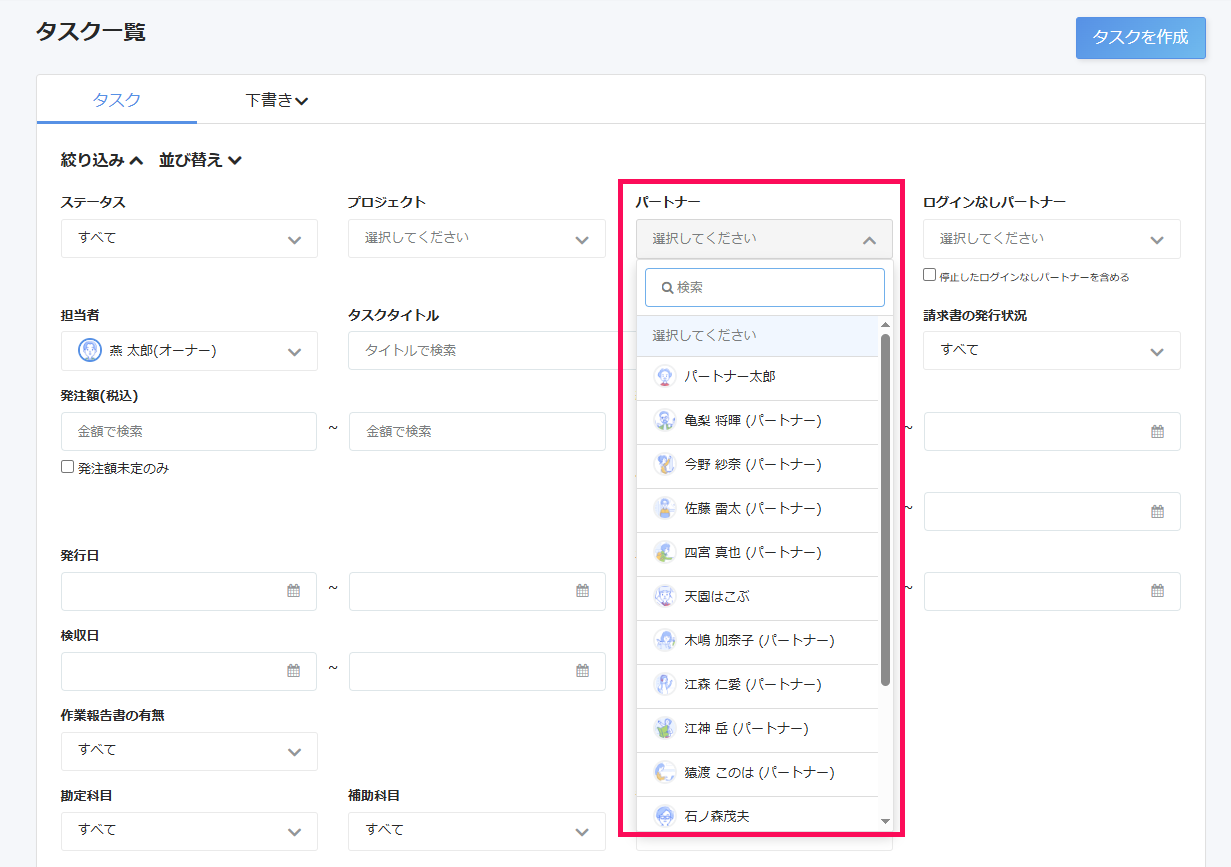The width and height of the screenshot is (1231, 867).
Task: Open the ステータス dropdown
Action: point(189,239)
